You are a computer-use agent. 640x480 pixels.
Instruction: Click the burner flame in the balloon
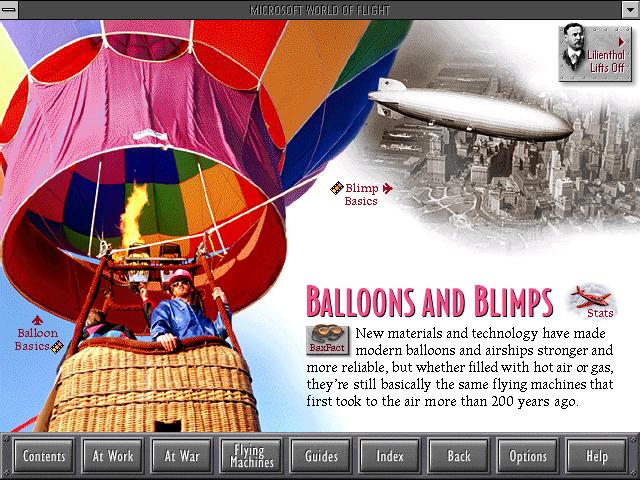click(134, 216)
